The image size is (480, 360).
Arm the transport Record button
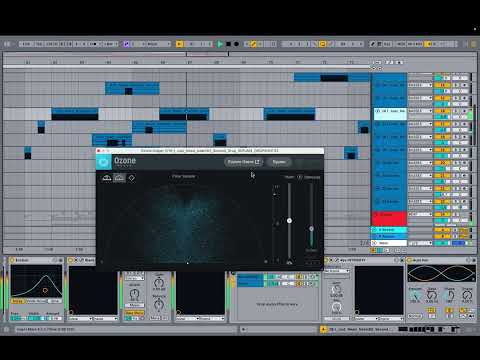tap(236, 44)
